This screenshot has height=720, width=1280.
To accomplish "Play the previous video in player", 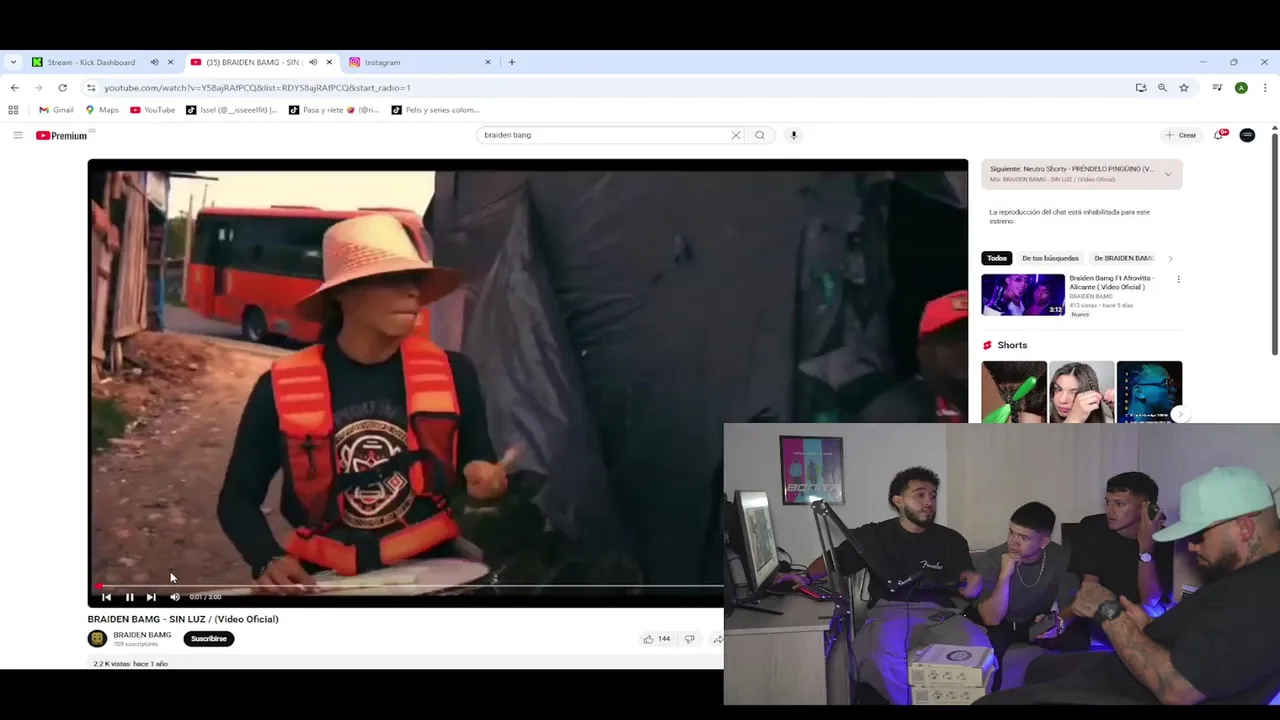I will pyautogui.click(x=107, y=597).
